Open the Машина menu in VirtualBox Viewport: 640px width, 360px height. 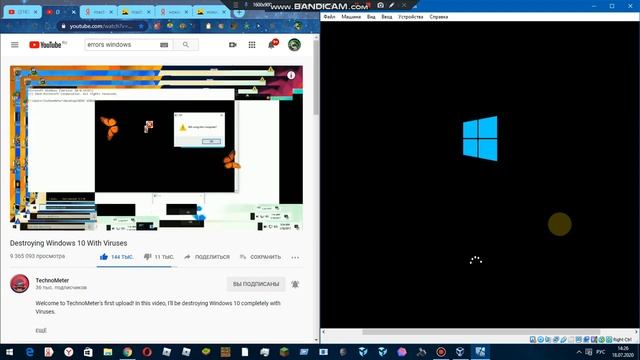(x=351, y=17)
